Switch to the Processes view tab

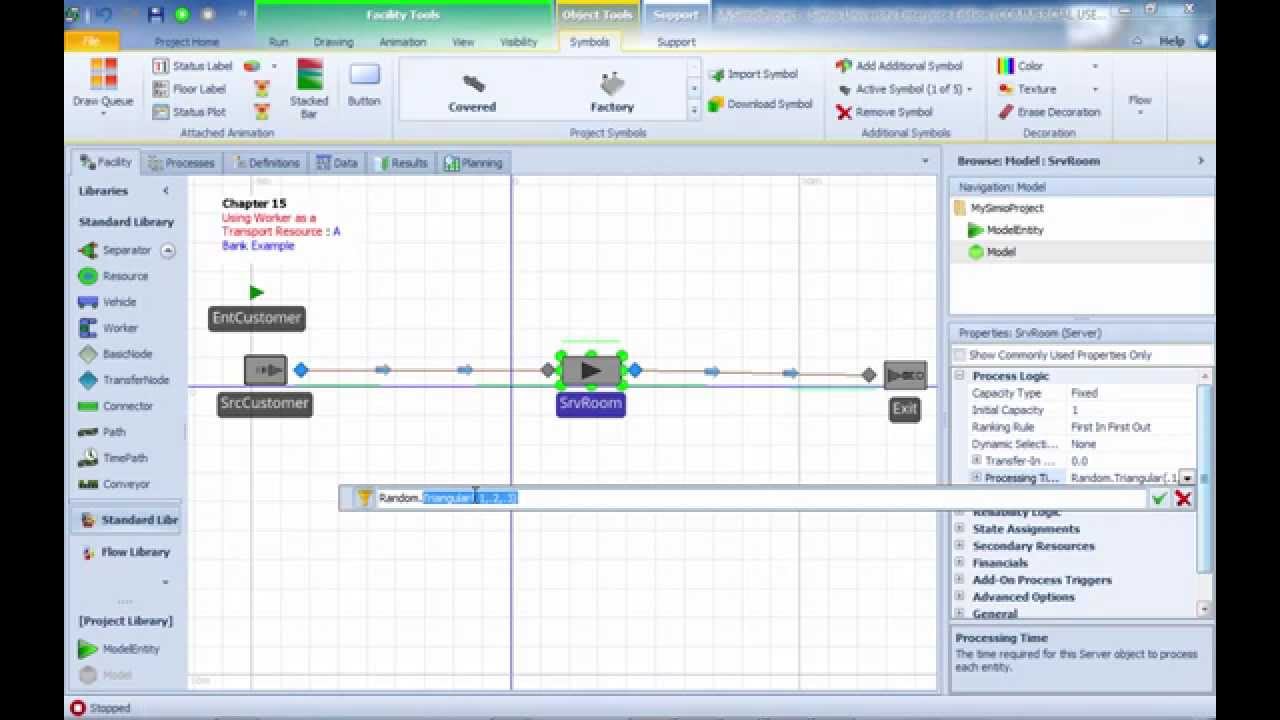[181, 162]
